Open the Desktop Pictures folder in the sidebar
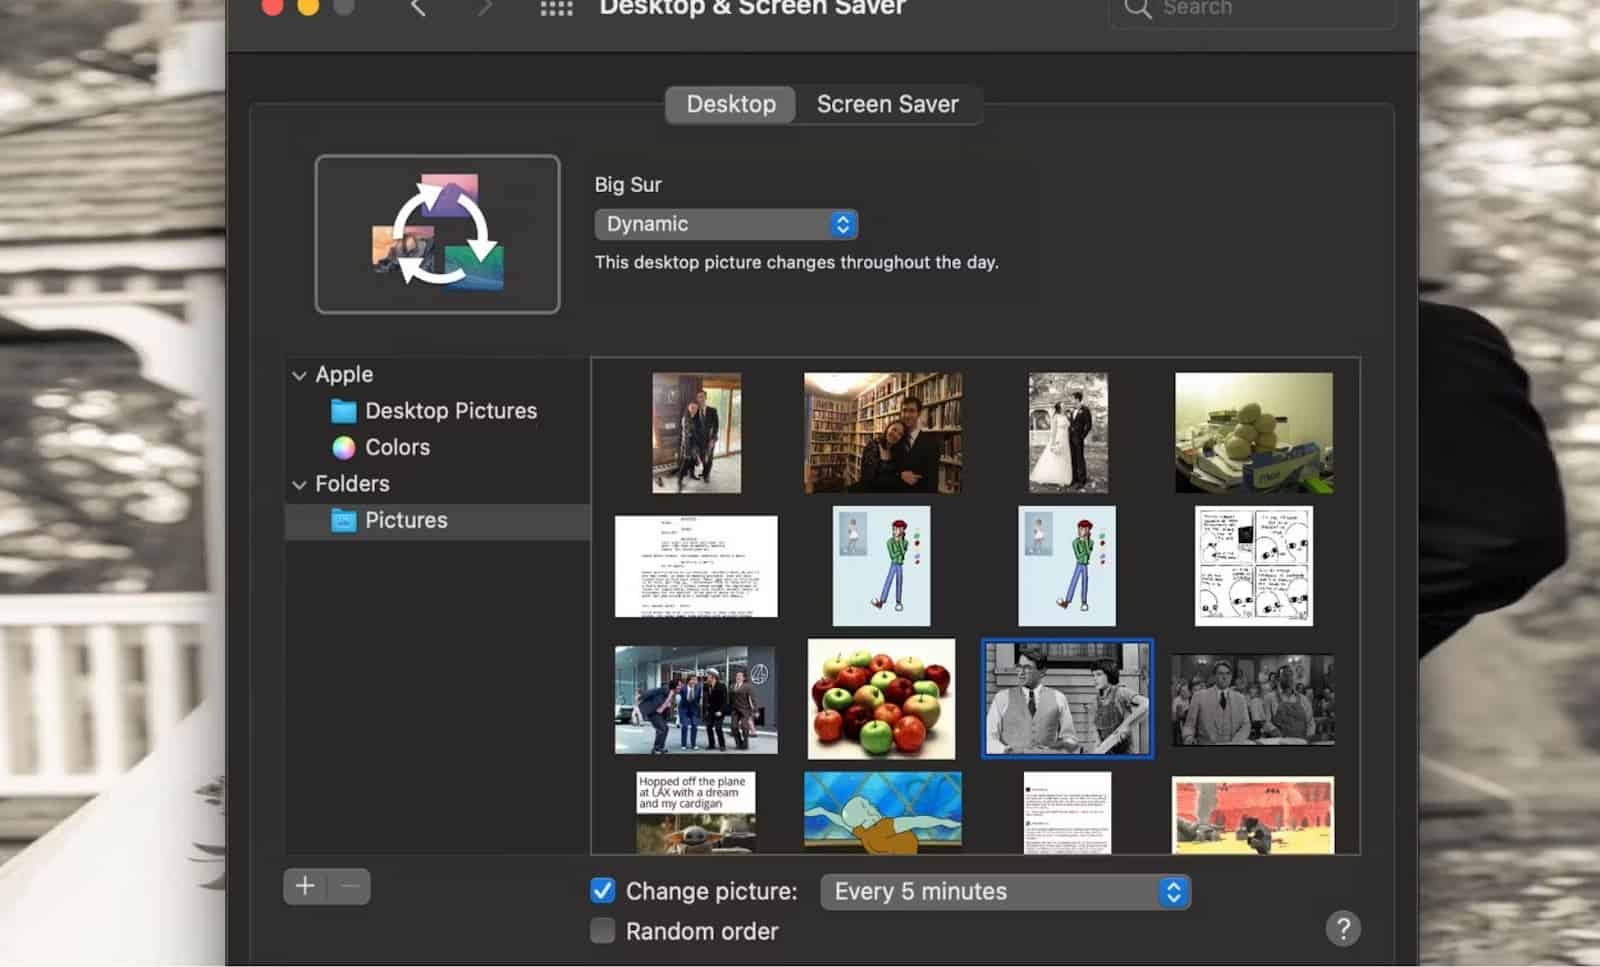 [x=451, y=410]
